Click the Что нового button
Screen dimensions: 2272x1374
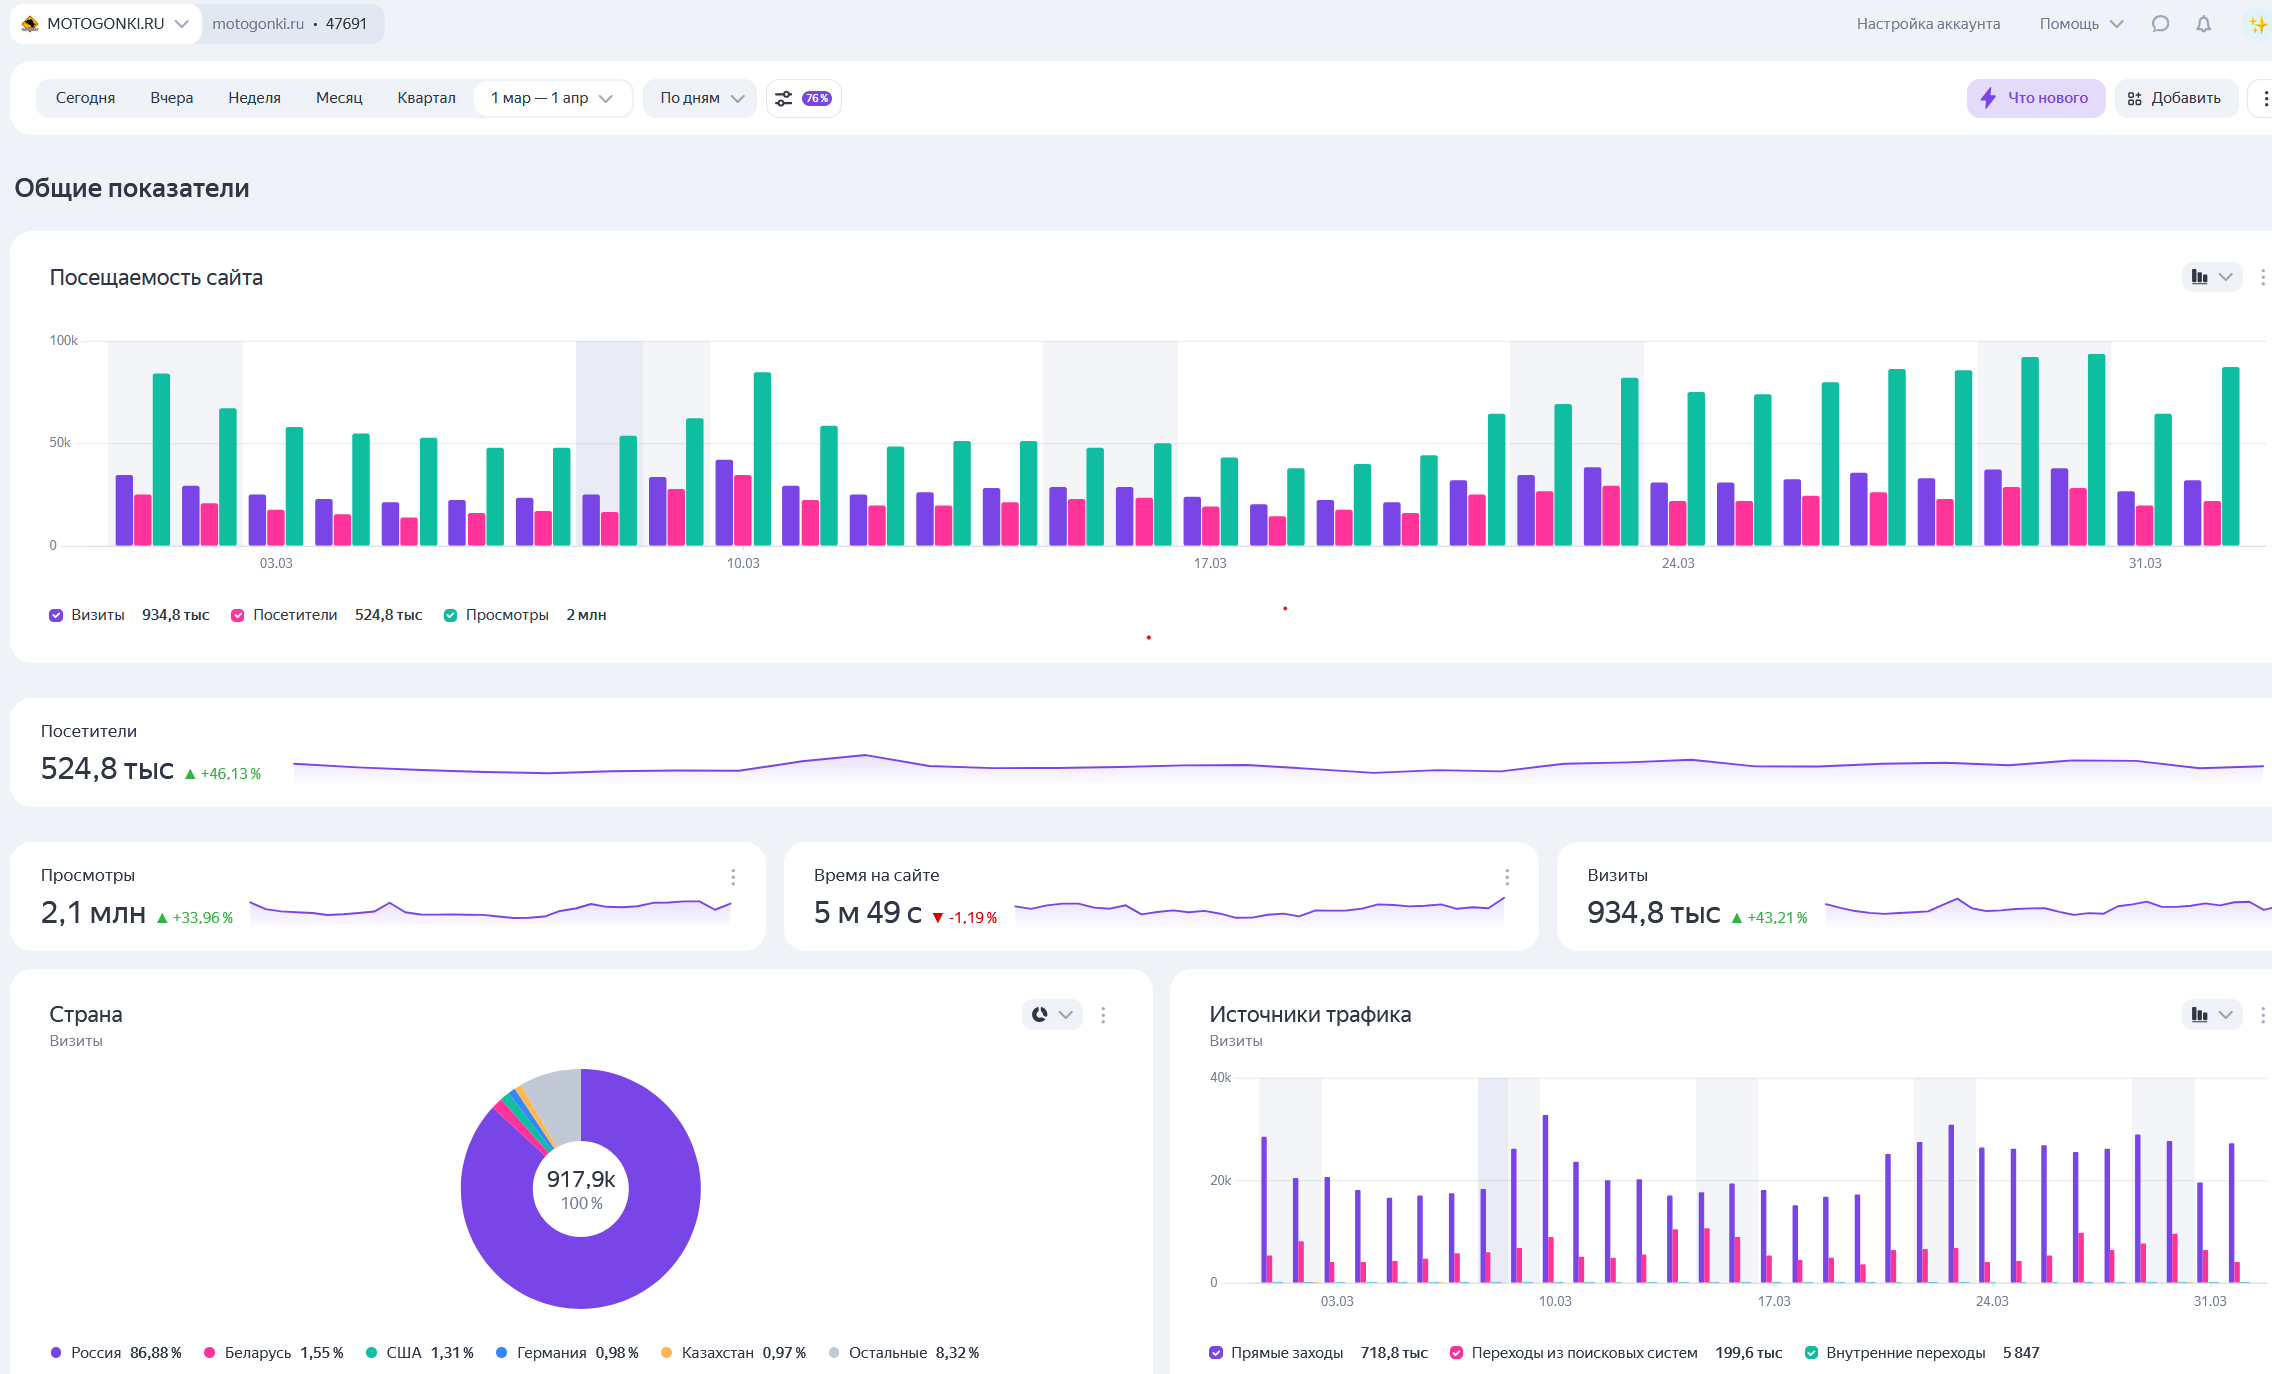tap(2035, 98)
